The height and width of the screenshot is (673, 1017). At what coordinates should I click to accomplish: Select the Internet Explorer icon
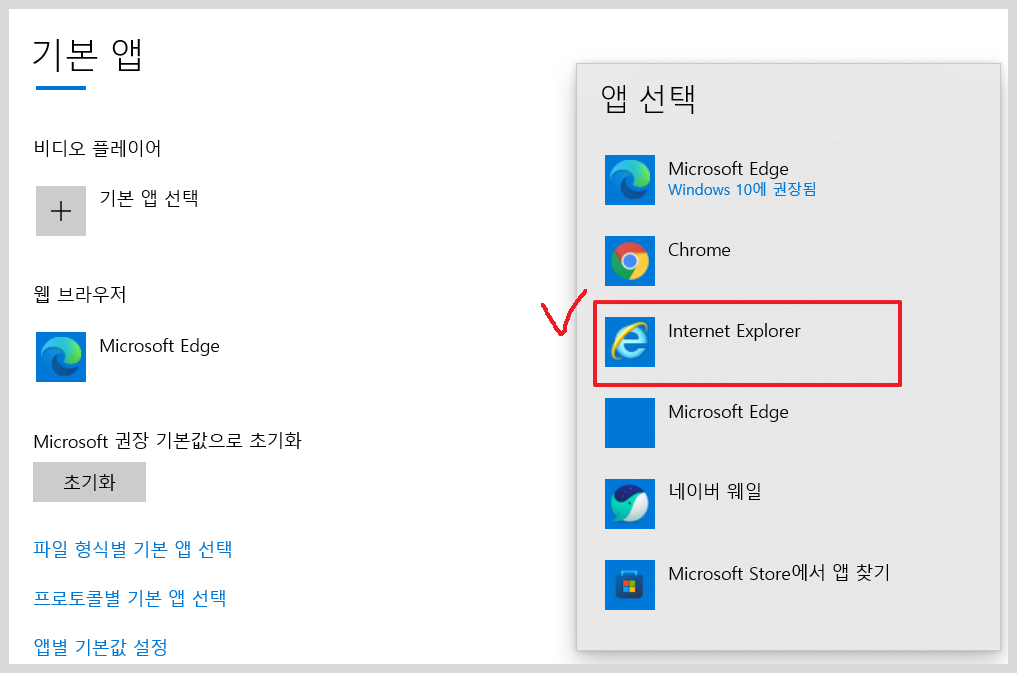pos(630,342)
